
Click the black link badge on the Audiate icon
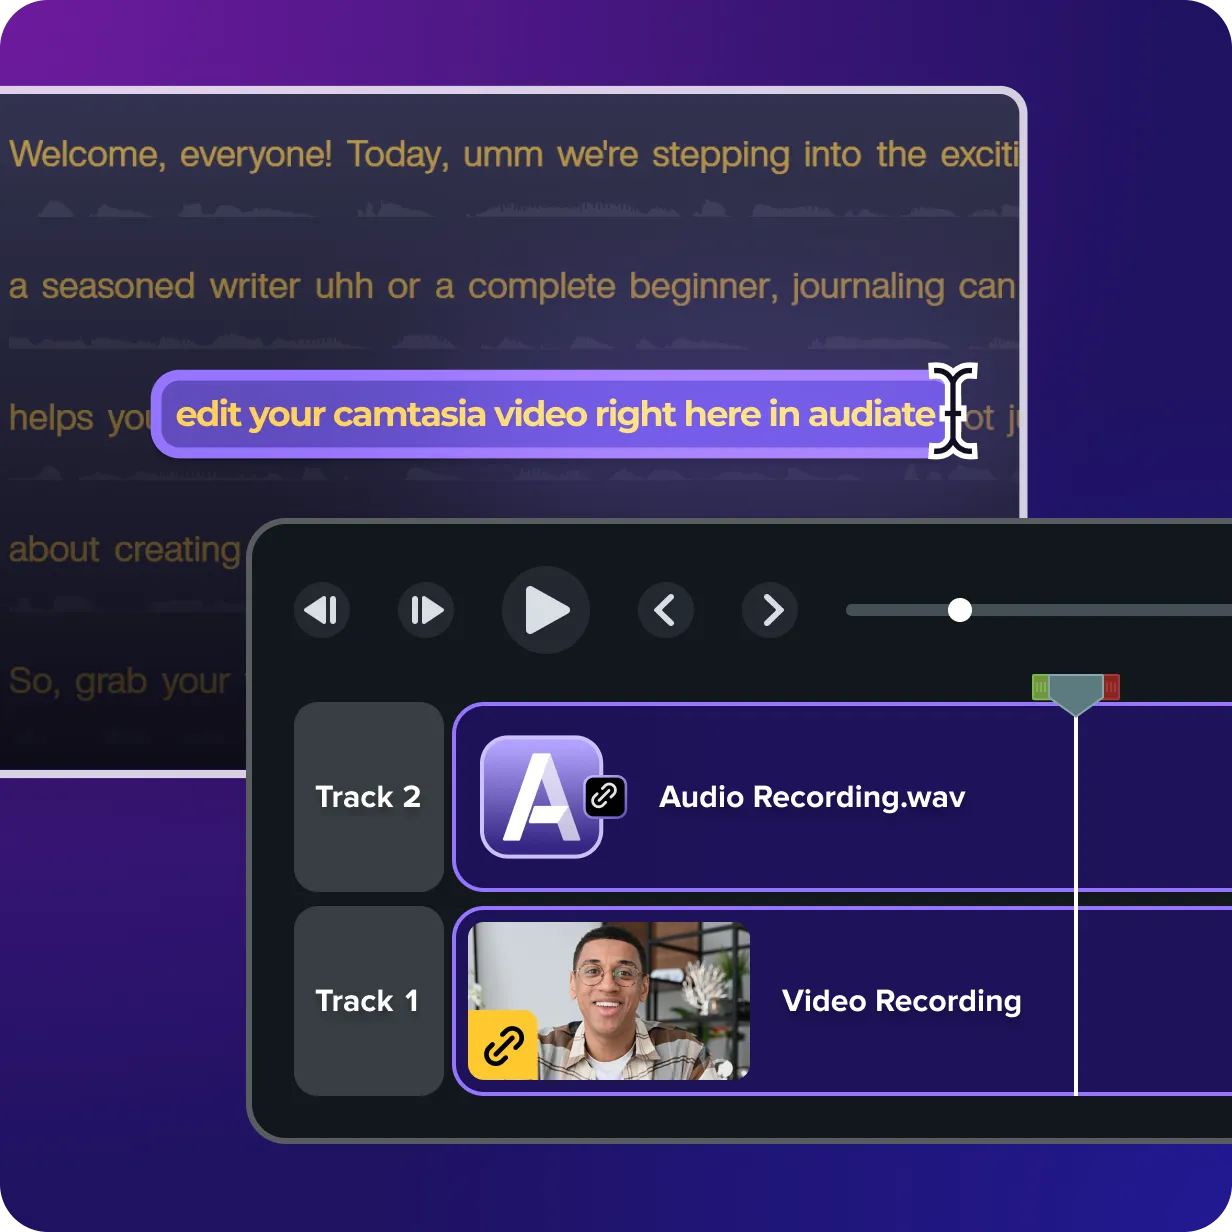[x=605, y=797]
